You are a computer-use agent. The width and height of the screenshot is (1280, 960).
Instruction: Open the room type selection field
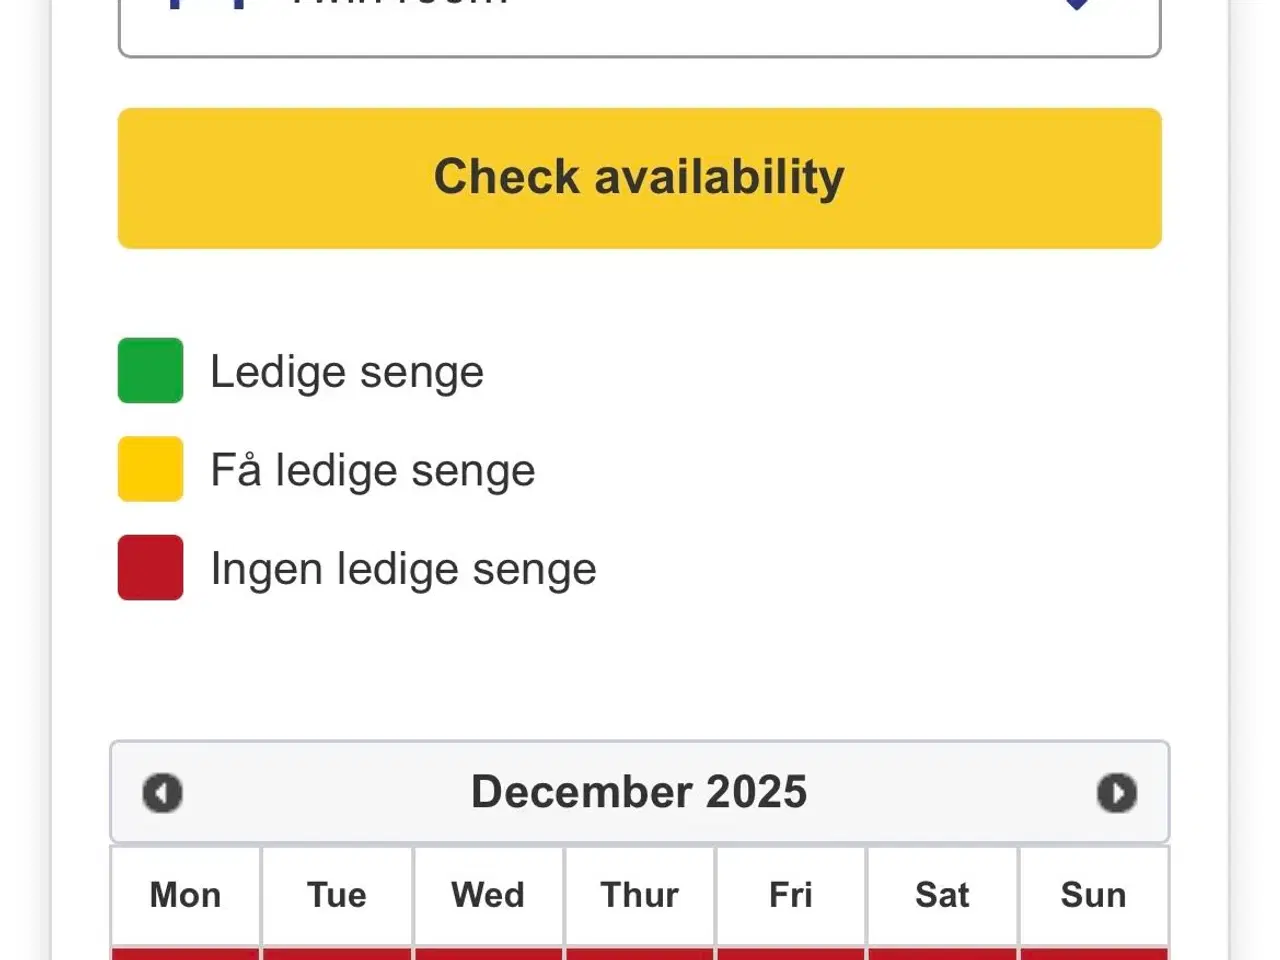coord(640,25)
